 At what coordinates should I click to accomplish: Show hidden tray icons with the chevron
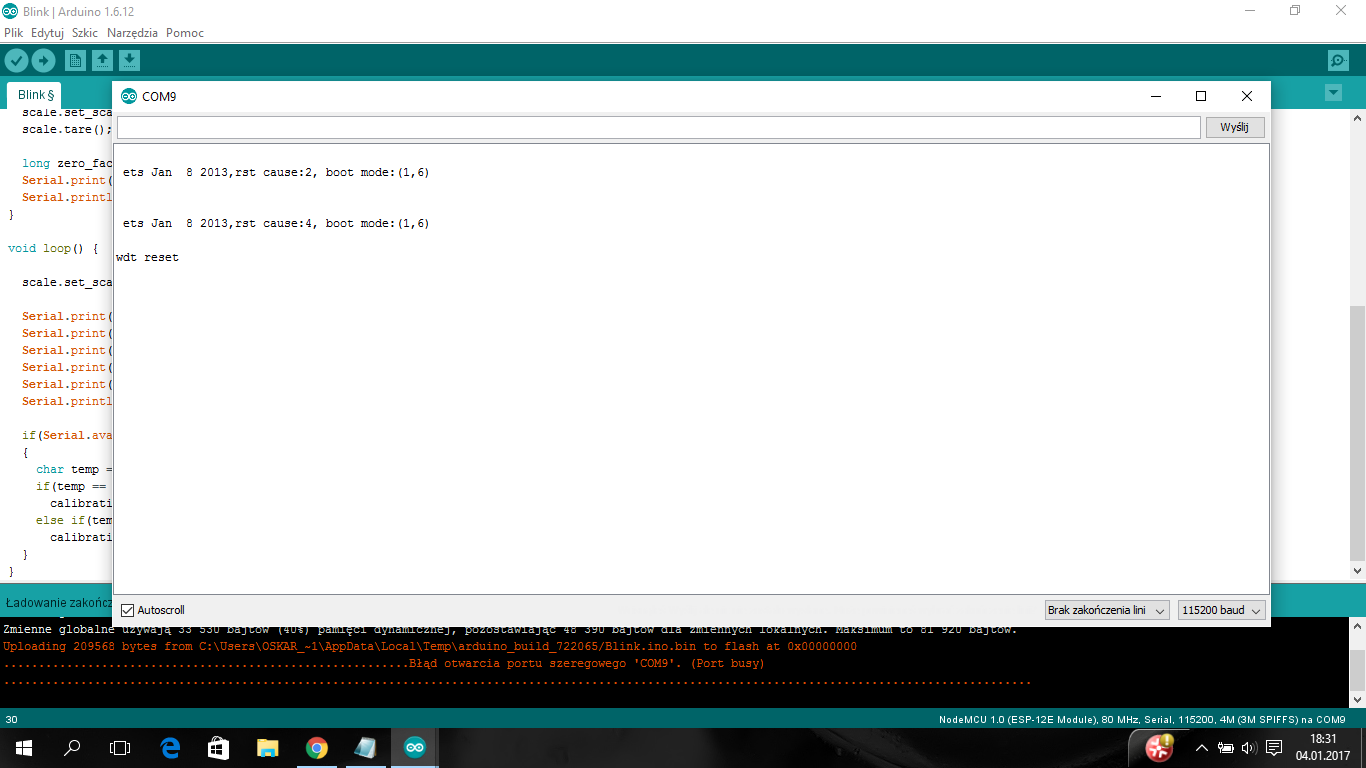pos(1201,748)
